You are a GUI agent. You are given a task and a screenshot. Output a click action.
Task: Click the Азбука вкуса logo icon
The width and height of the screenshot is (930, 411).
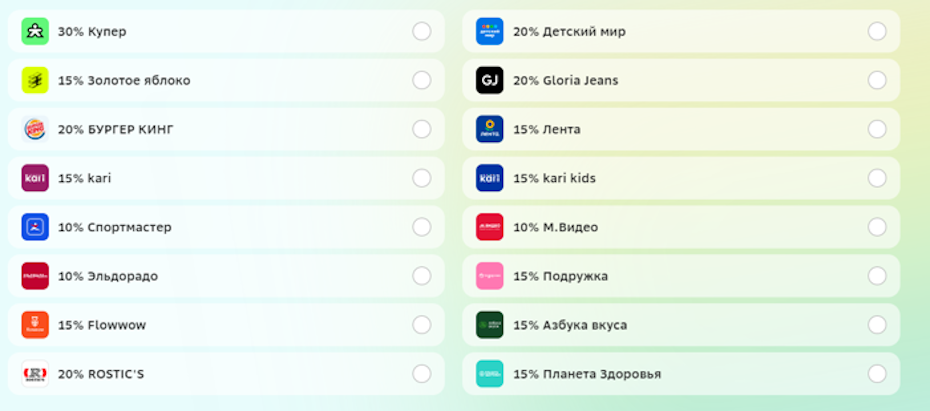tap(490, 325)
